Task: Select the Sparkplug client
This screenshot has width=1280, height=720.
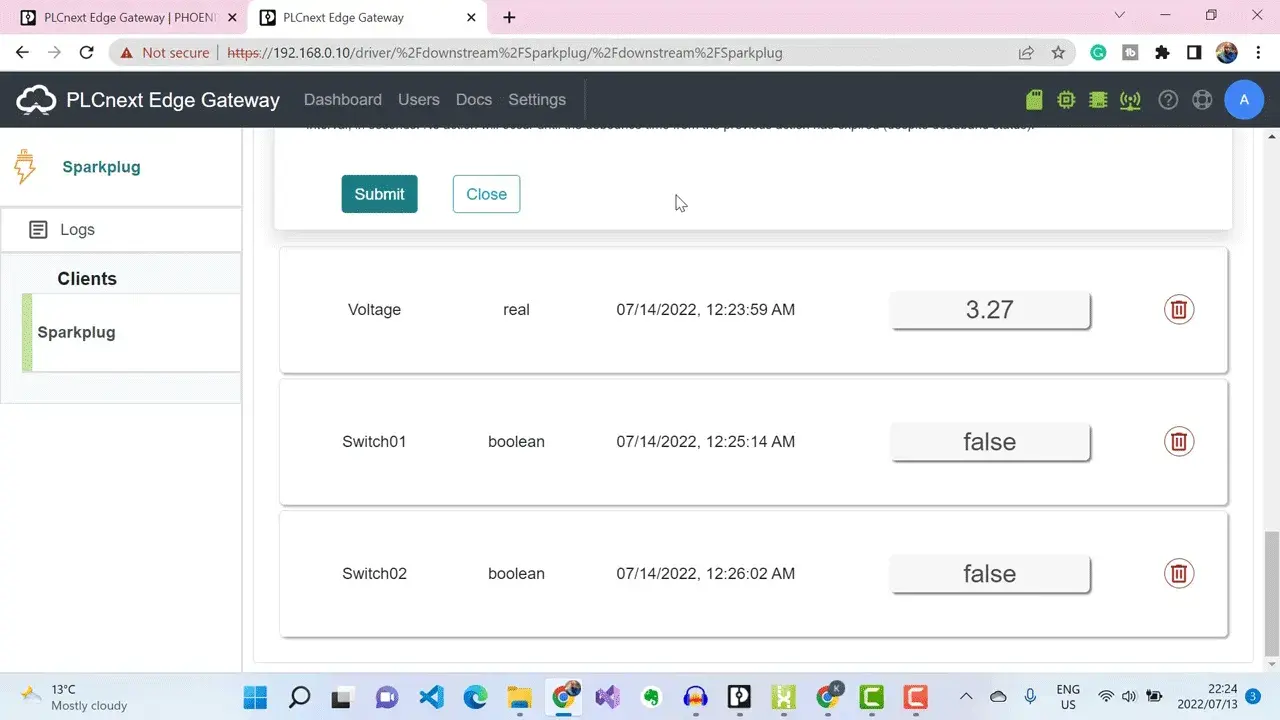Action: tap(131, 333)
